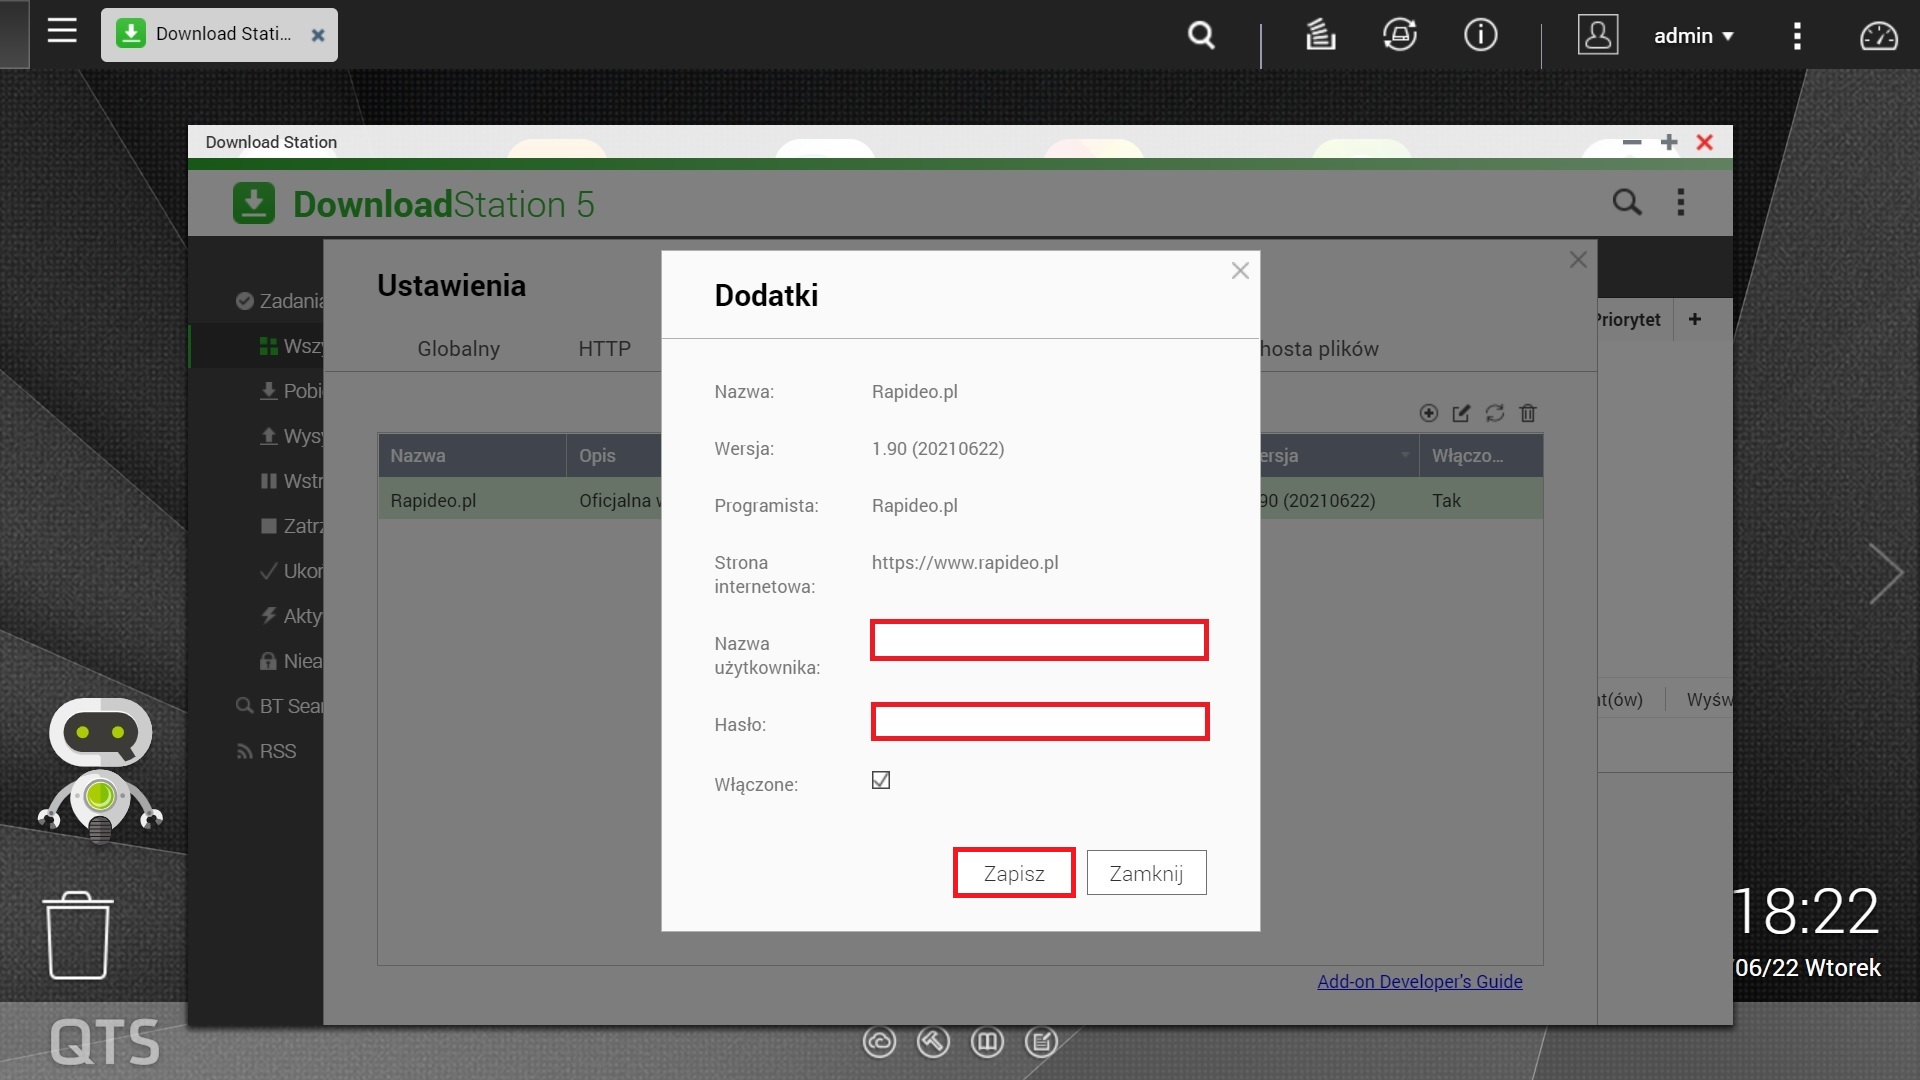The width and height of the screenshot is (1920, 1080).
Task: Click the Włączo... column header
Action: (1480, 455)
